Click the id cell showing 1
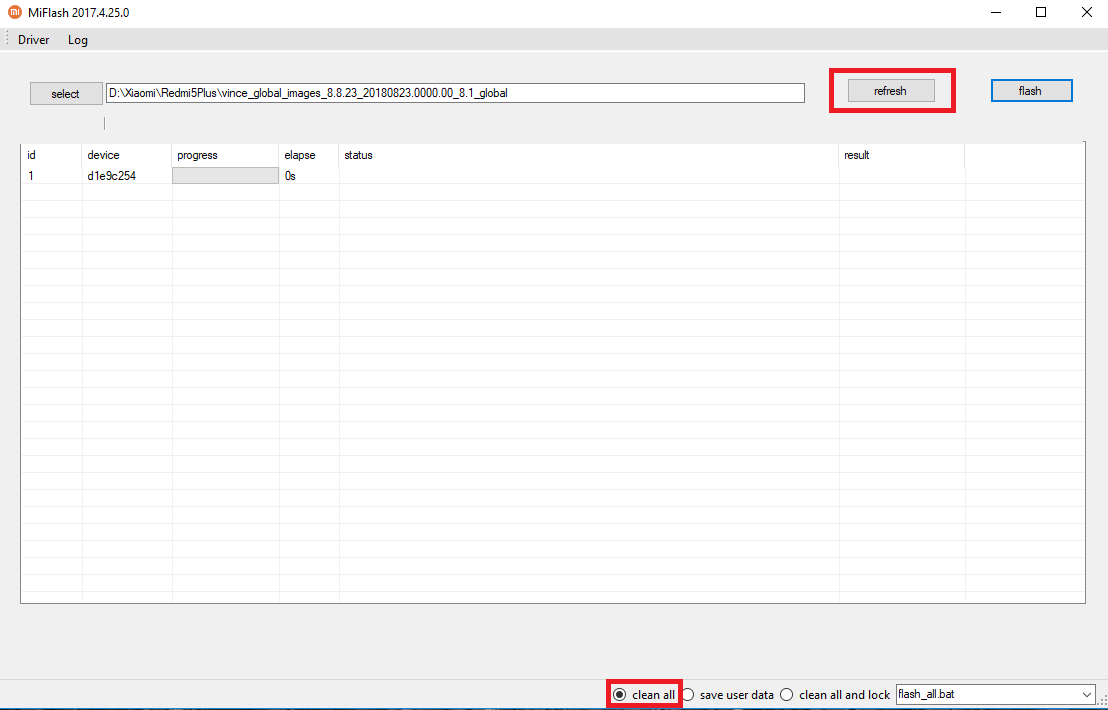The height and width of the screenshot is (710, 1108). (x=31, y=176)
